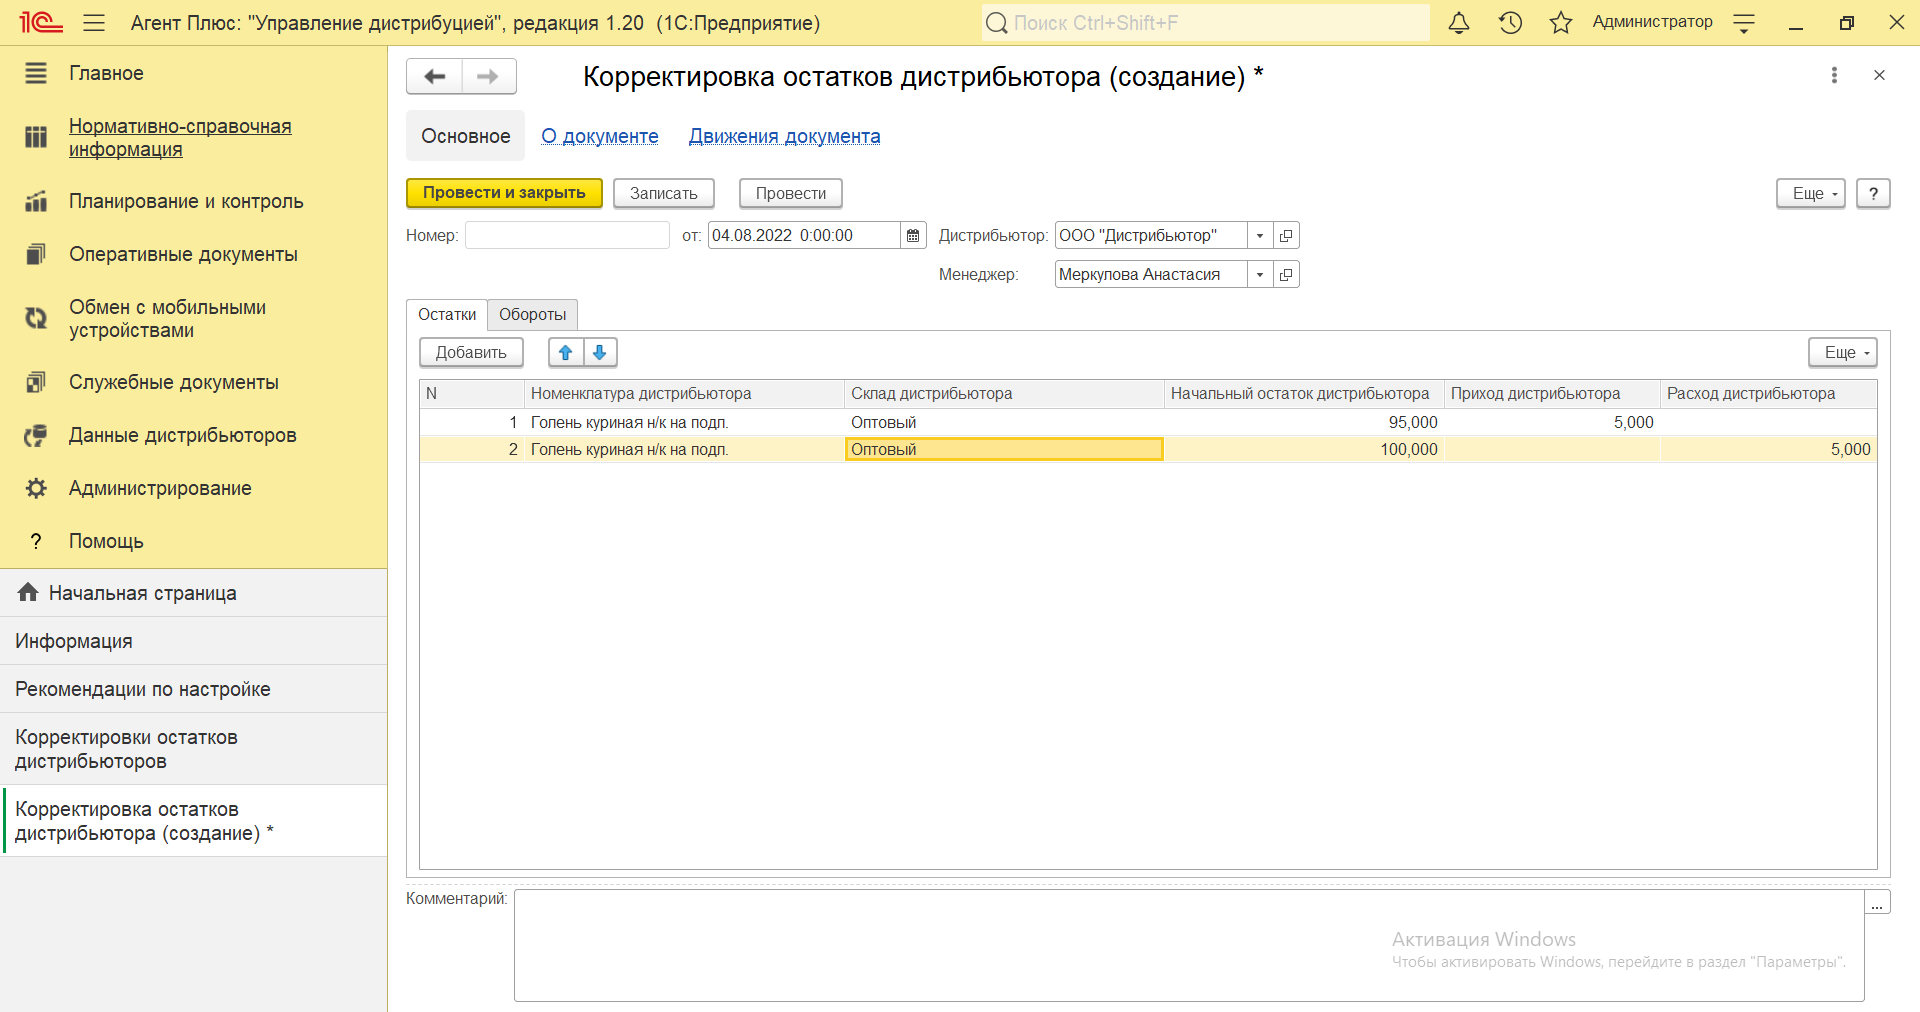This screenshot has height=1012, width=1920.
Task: Move the selected row up
Action: [566, 352]
